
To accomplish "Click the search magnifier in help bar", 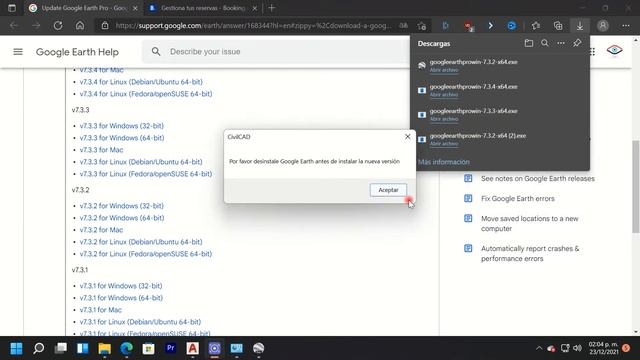I will click(x=156, y=52).
